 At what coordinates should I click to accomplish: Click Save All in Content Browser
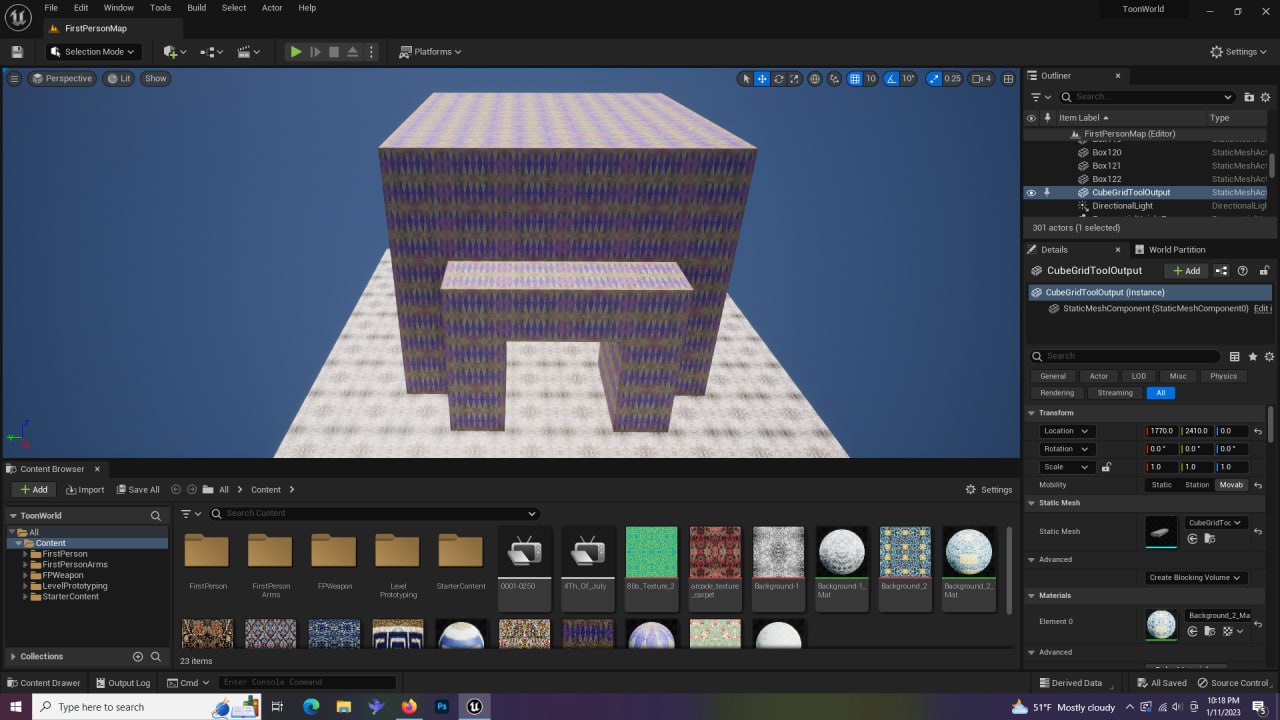coord(137,490)
